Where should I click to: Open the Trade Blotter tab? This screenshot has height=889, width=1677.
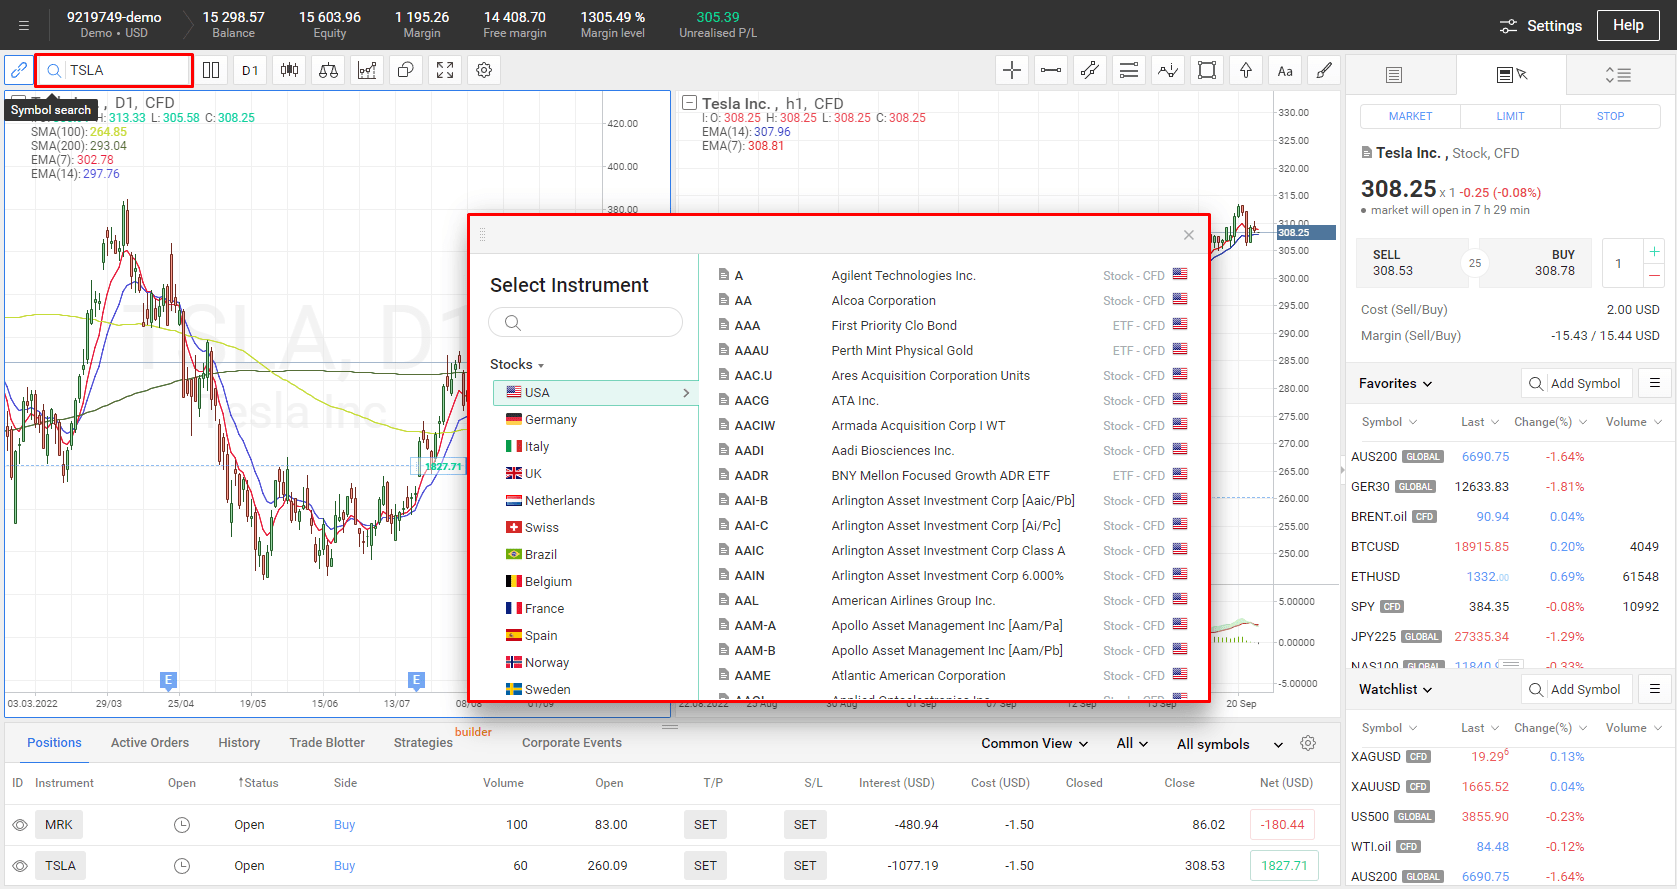click(x=327, y=743)
